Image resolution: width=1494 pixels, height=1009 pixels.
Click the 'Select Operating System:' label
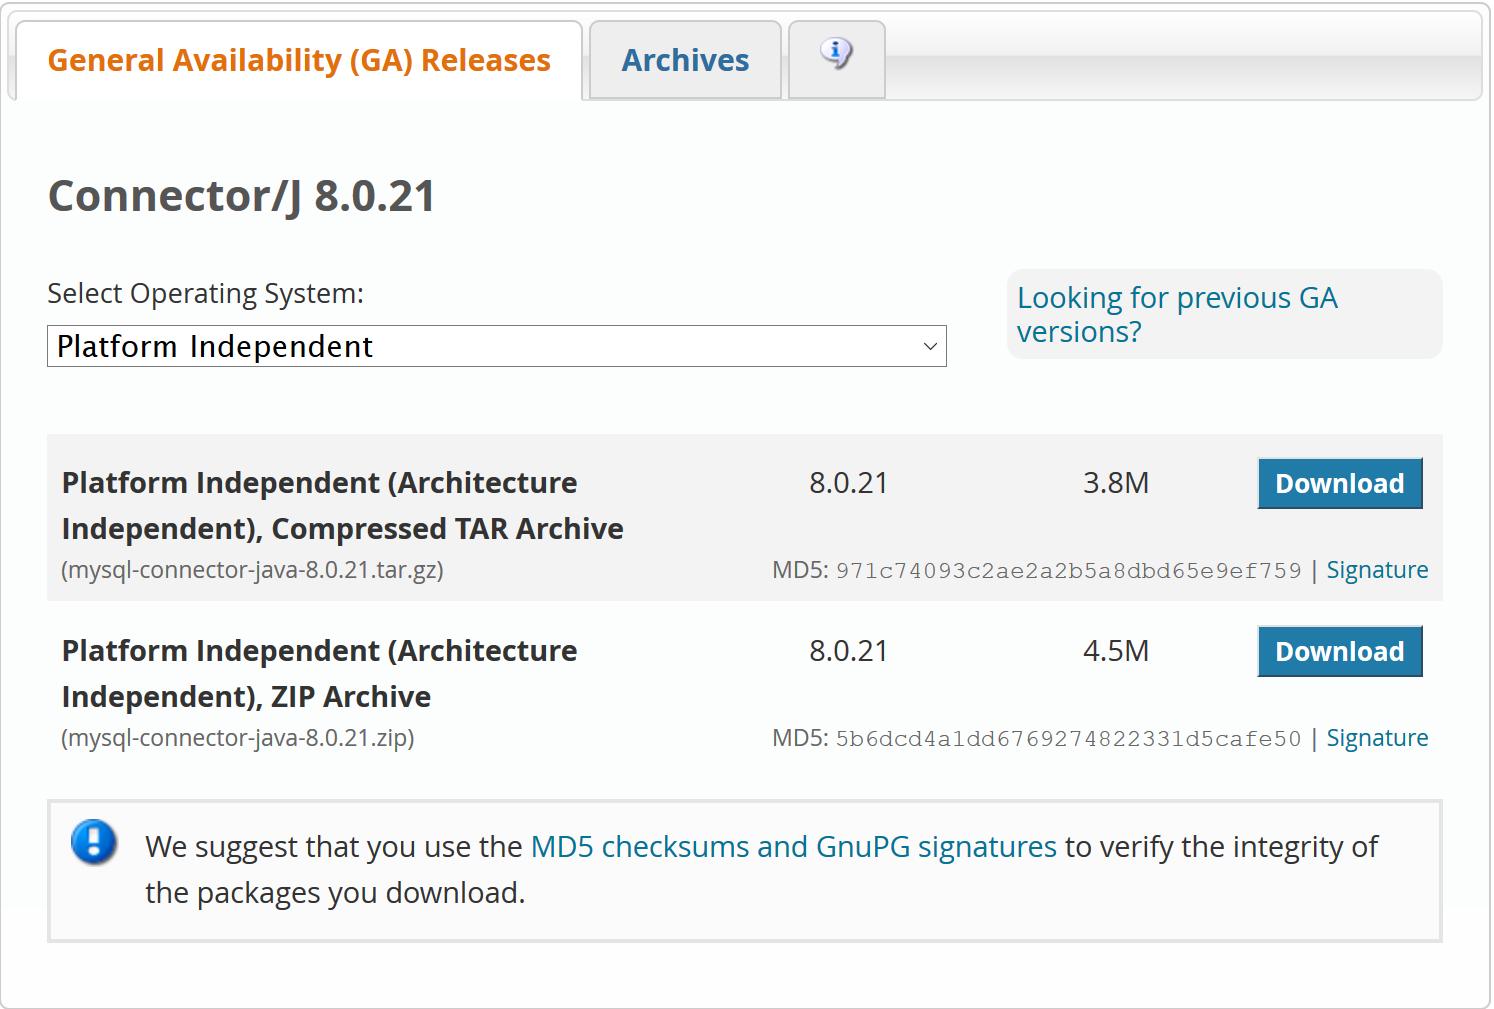206,294
